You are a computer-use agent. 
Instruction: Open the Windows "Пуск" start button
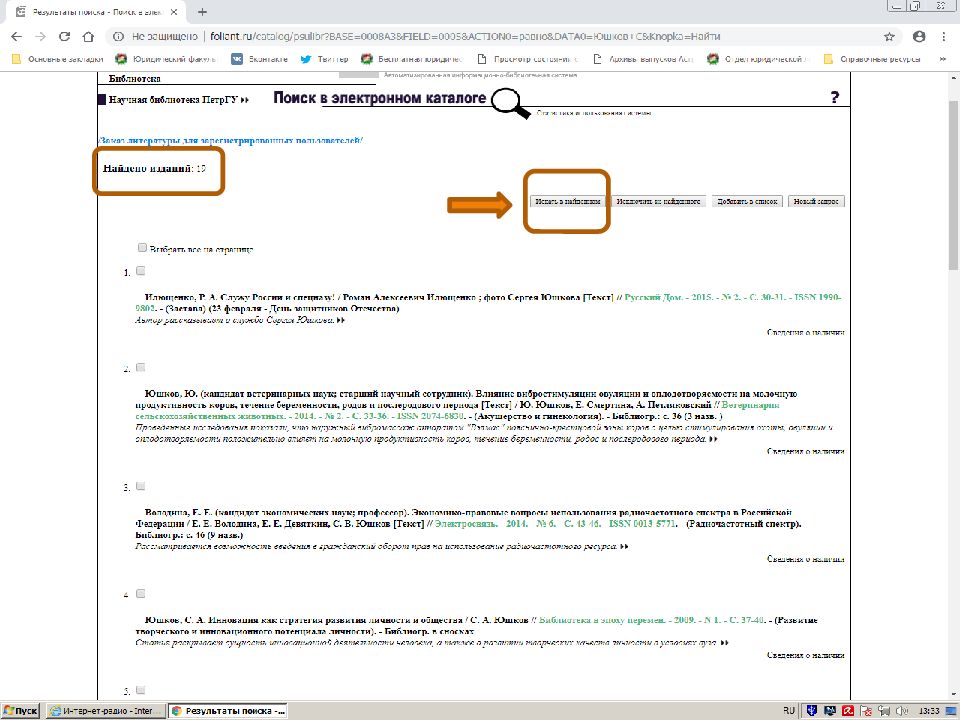[x=22, y=710]
